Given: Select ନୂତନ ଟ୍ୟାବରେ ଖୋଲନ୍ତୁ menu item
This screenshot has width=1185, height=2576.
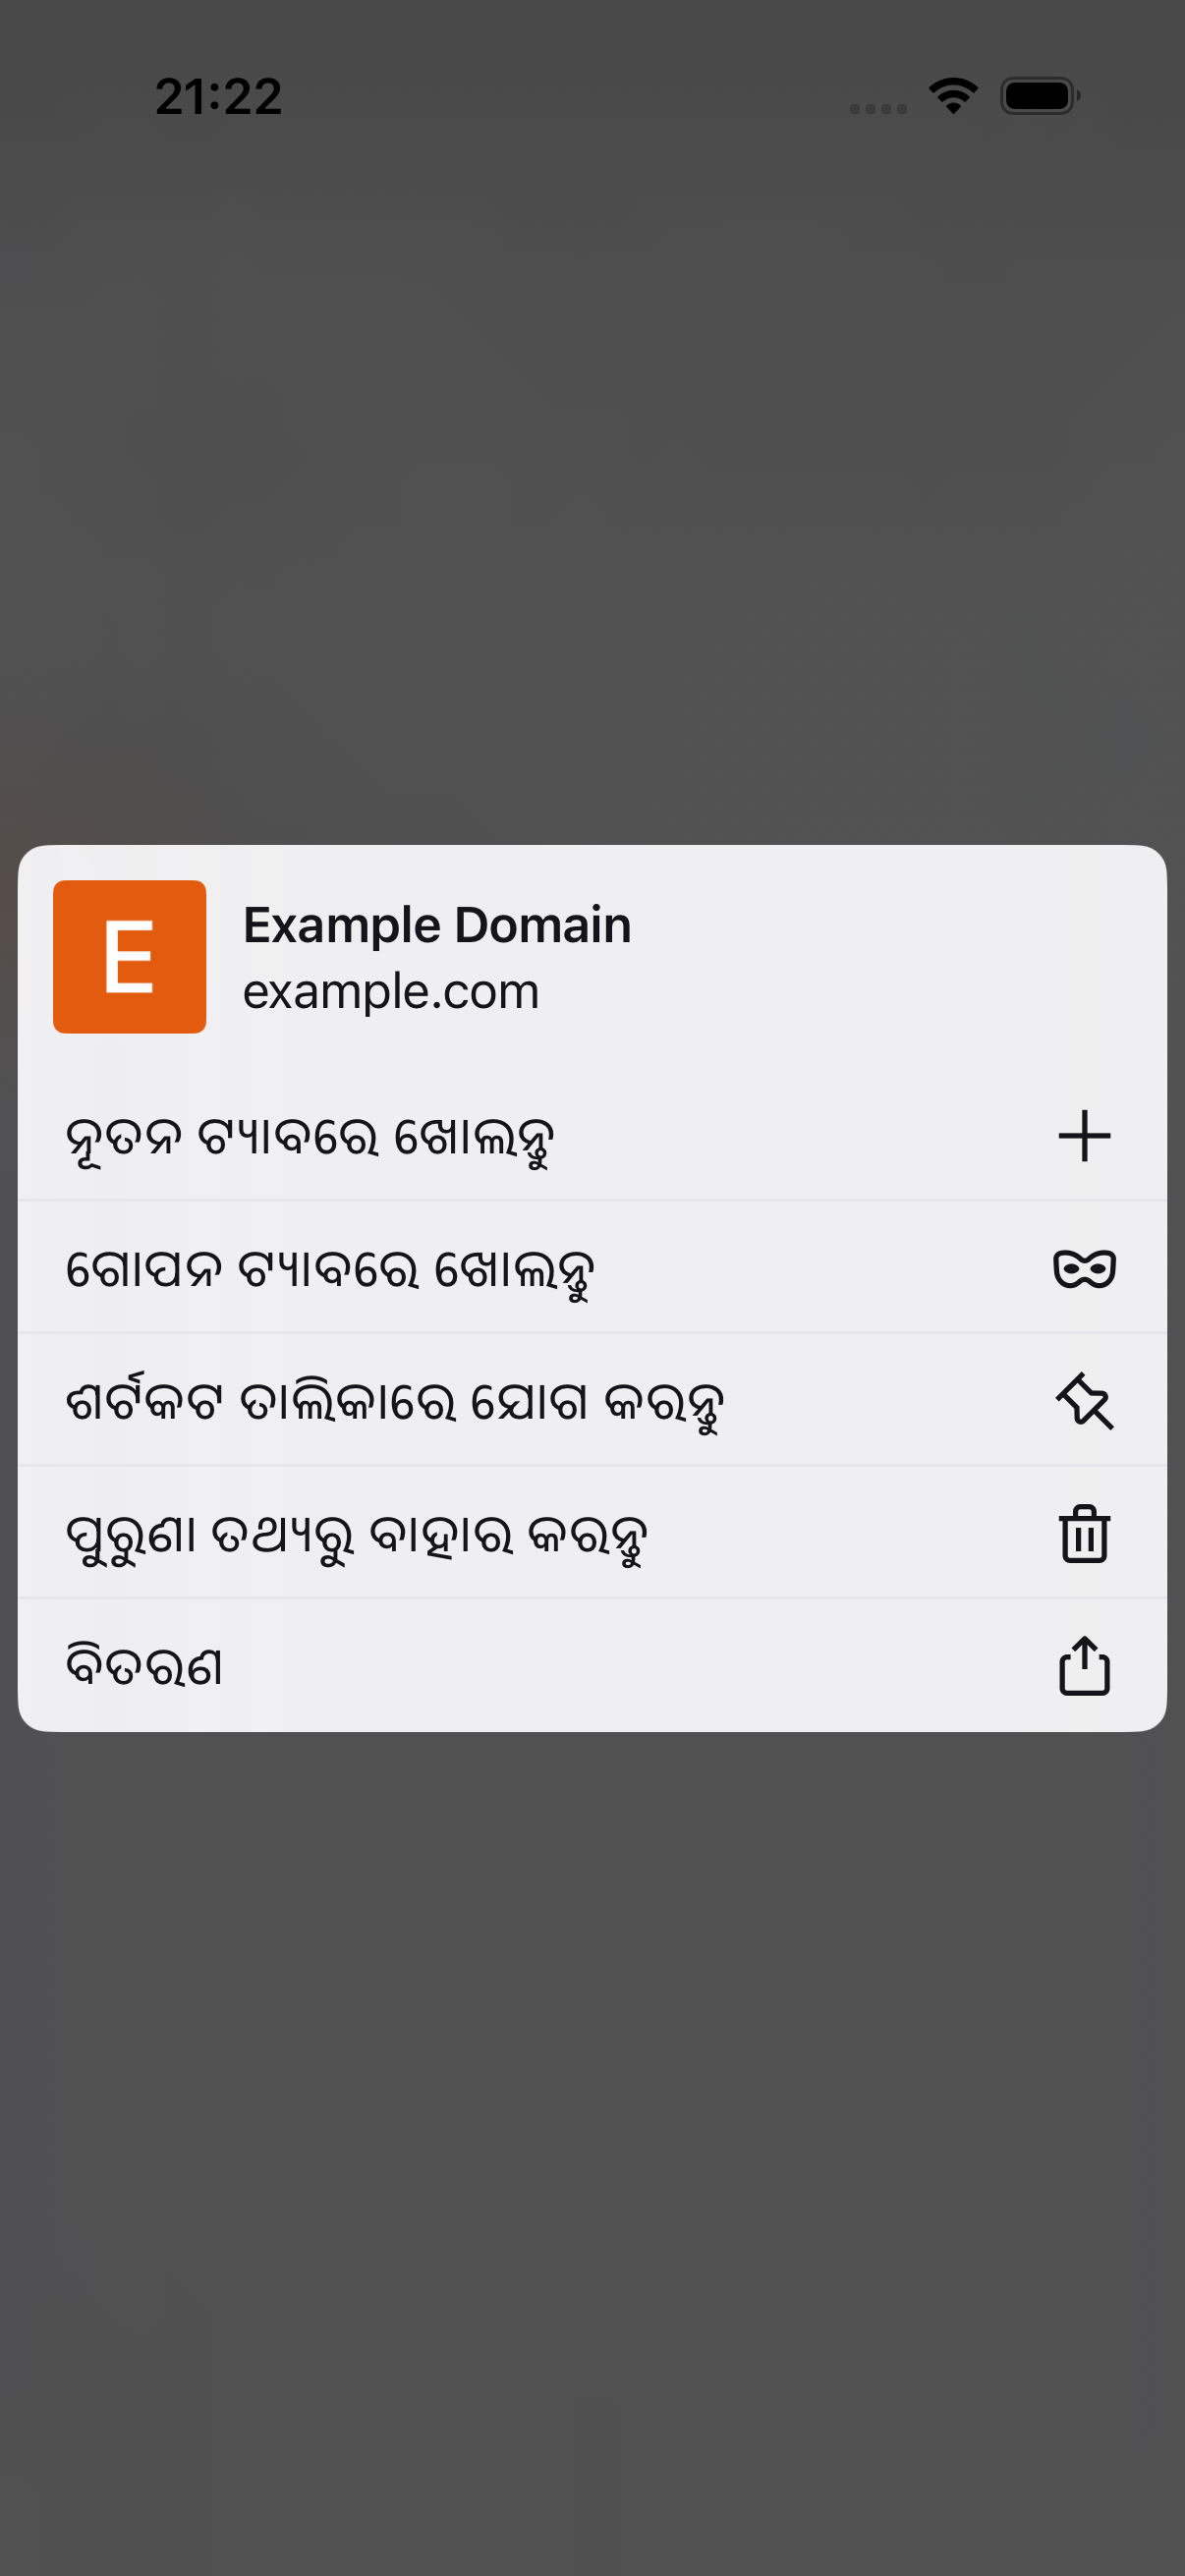Looking at the screenshot, I should (x=592, y=1136).
